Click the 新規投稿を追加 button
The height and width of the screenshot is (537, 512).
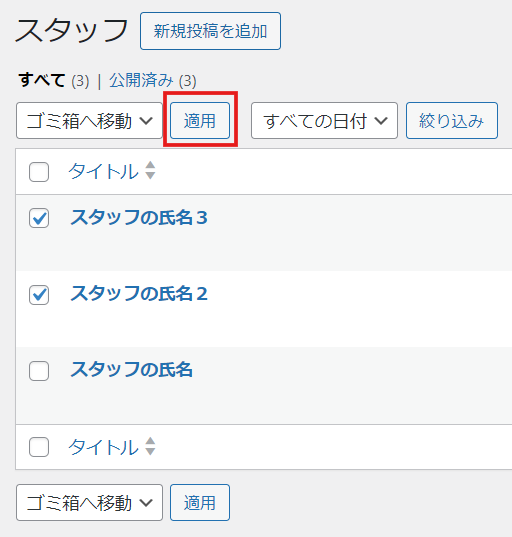coord(210,31)
